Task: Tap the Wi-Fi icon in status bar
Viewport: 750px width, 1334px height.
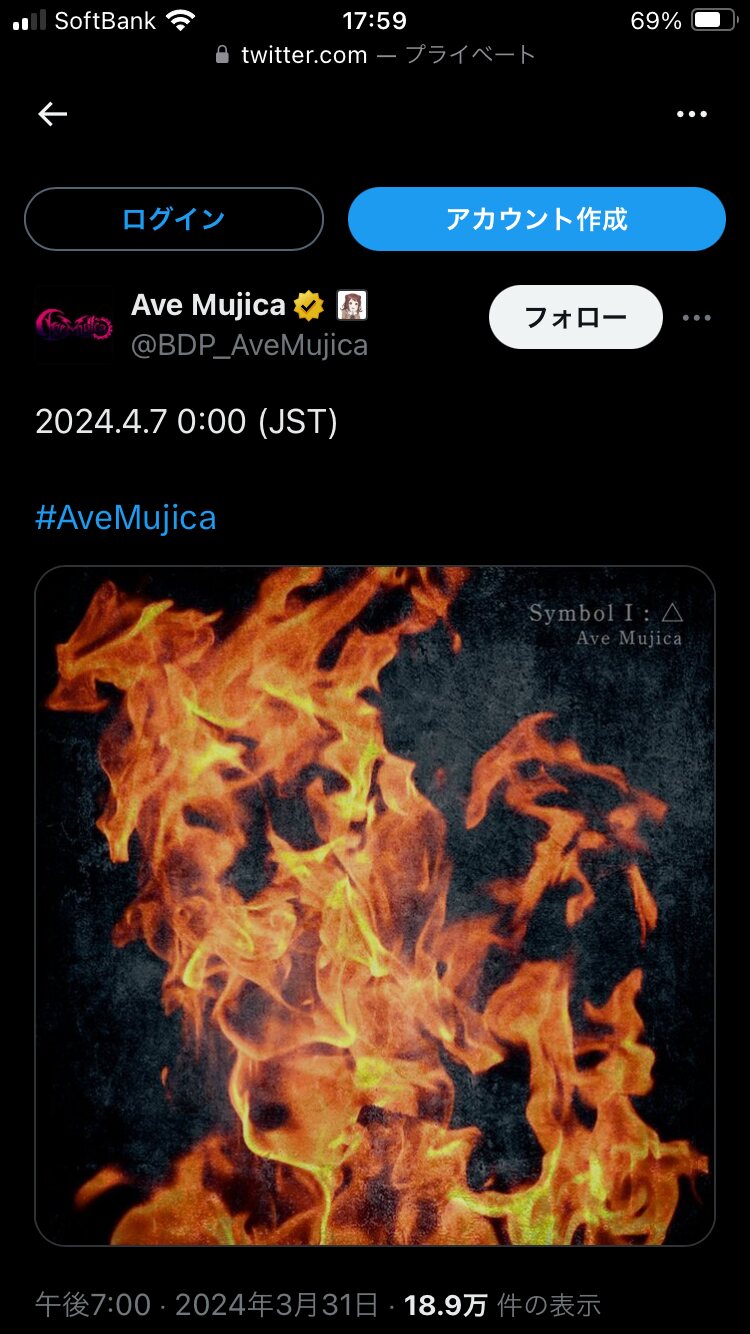Action: [181, 20]
